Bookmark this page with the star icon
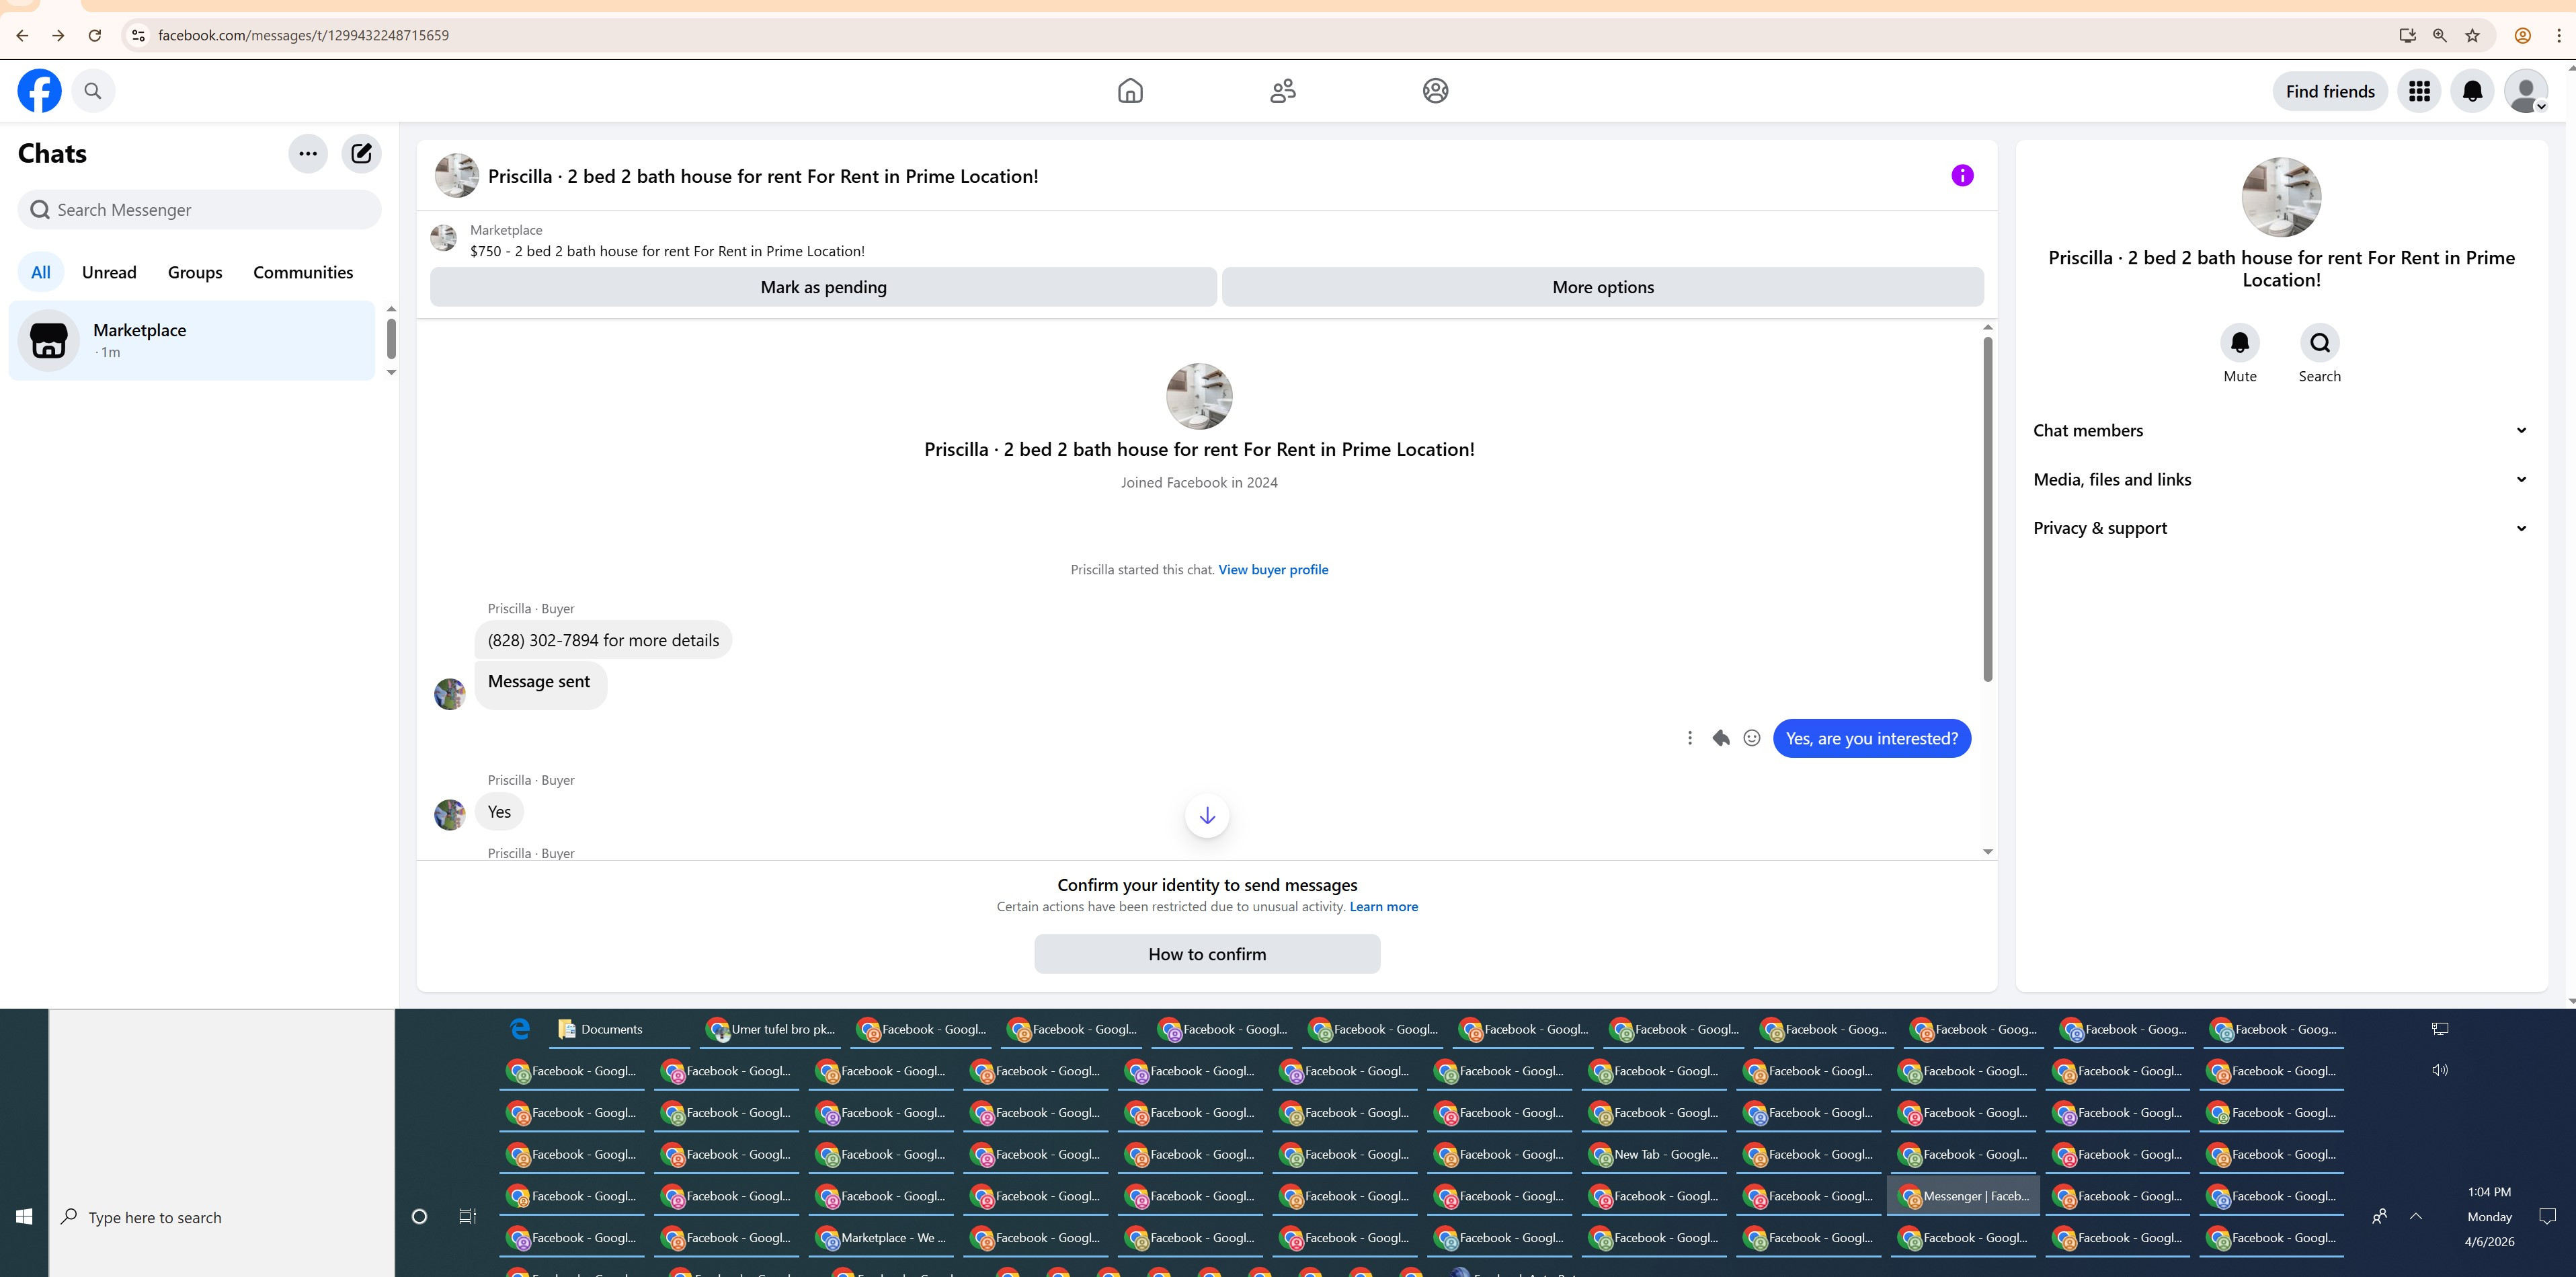2576x1277 pixels. coord(2472,35)
